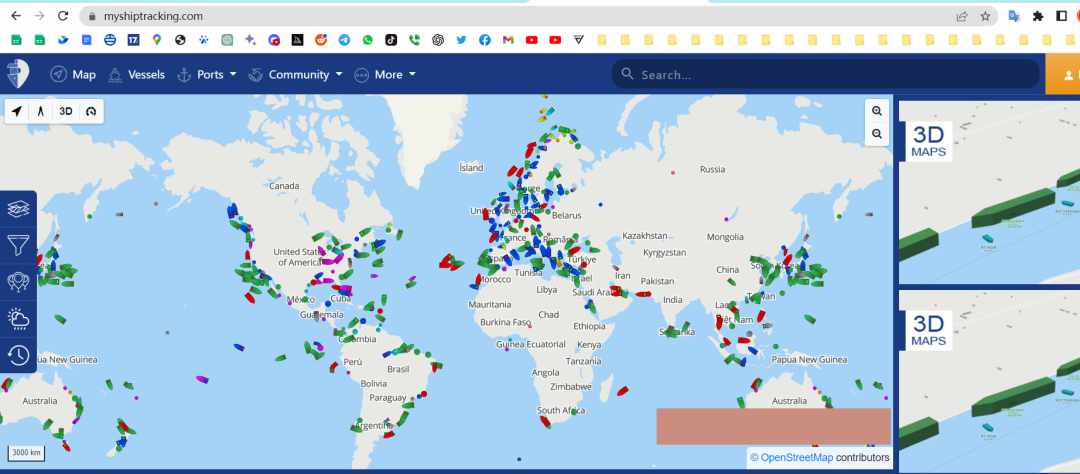Open the Map navigation item

coord(73,74)
